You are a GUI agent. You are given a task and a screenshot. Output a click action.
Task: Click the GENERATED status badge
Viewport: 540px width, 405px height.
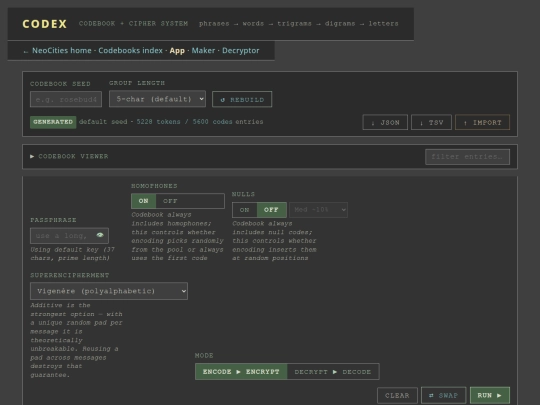tap(53, 122)
